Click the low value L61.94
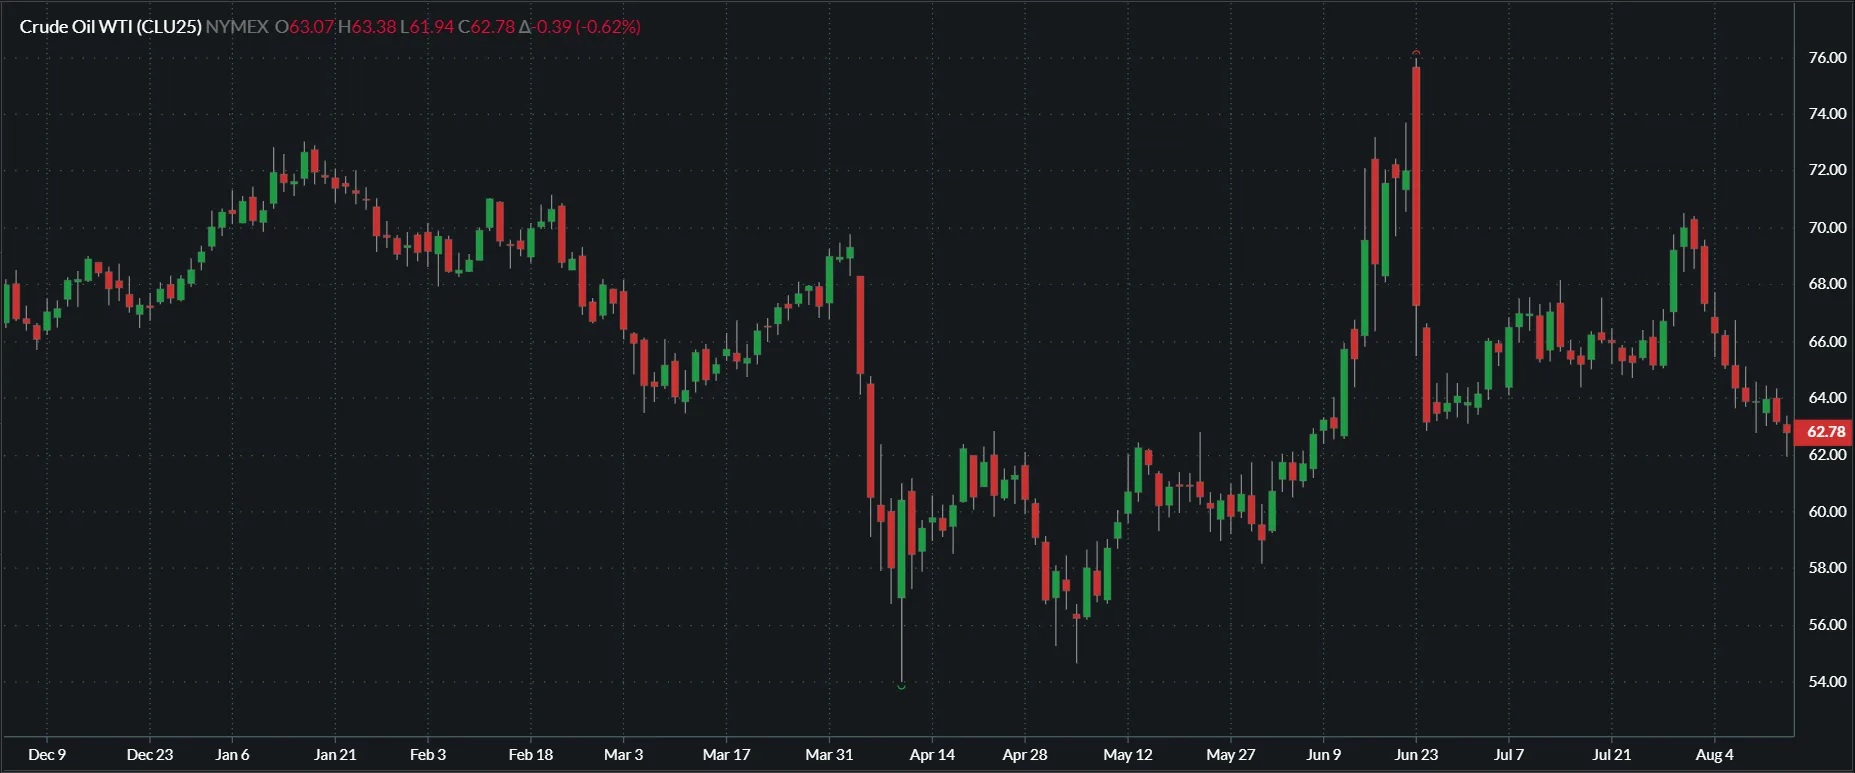The image size is (1855, 773). 427,27
